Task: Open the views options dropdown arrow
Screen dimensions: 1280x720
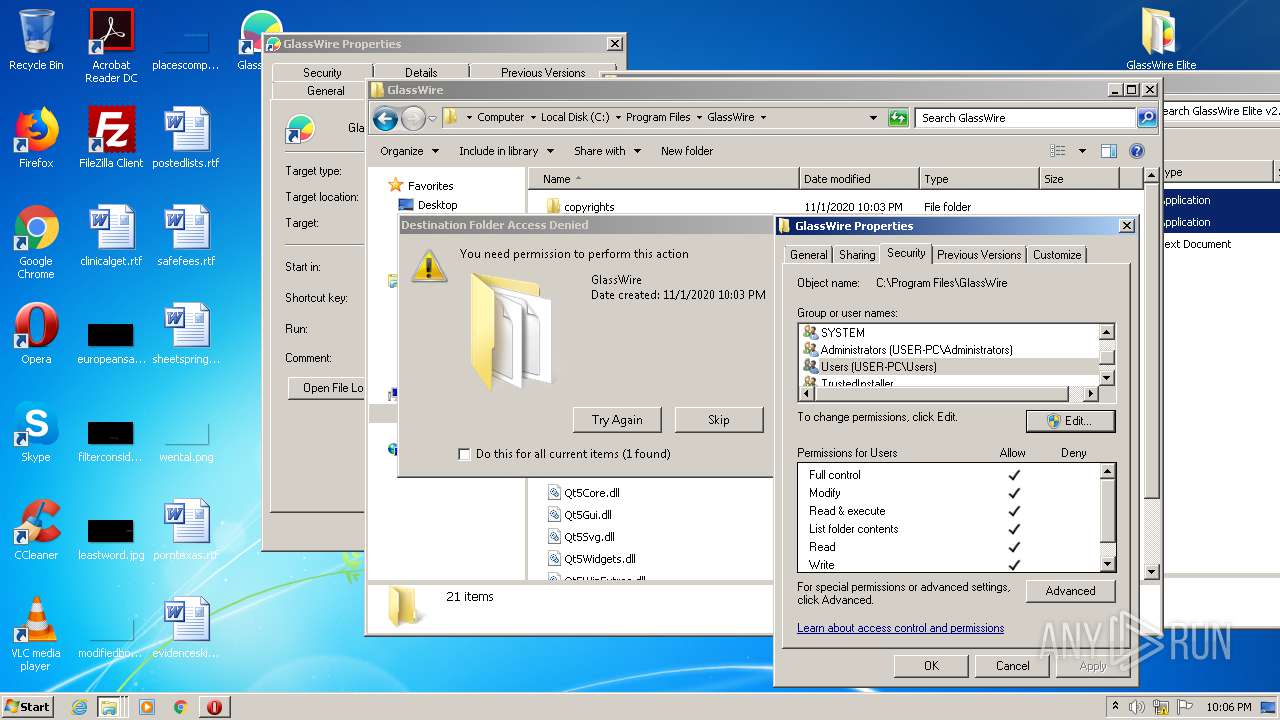Action: click(1082, 151)
